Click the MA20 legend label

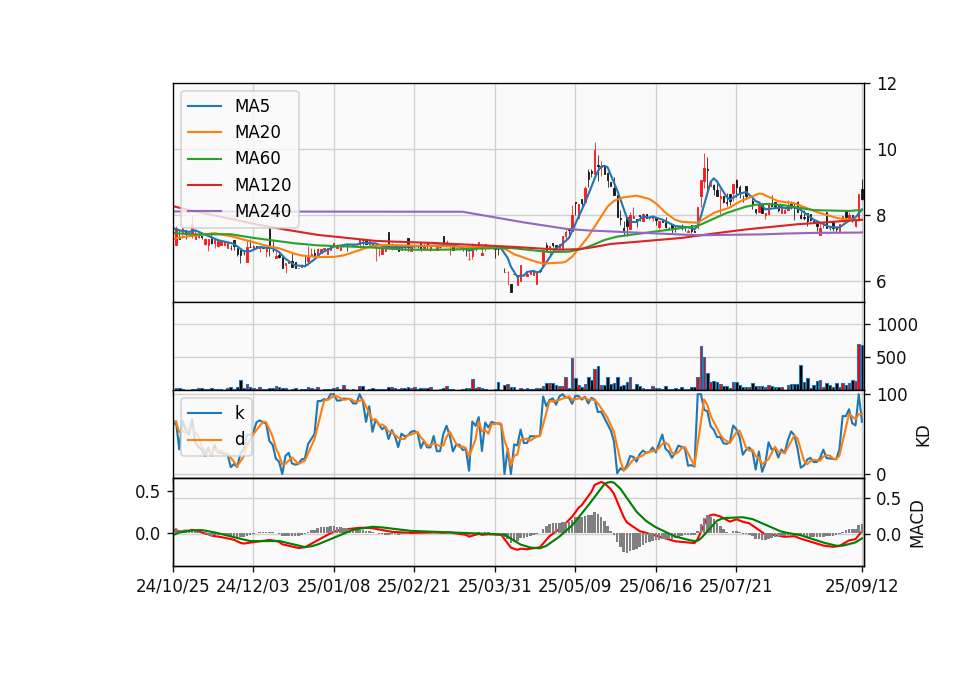[x=257, y=132]
